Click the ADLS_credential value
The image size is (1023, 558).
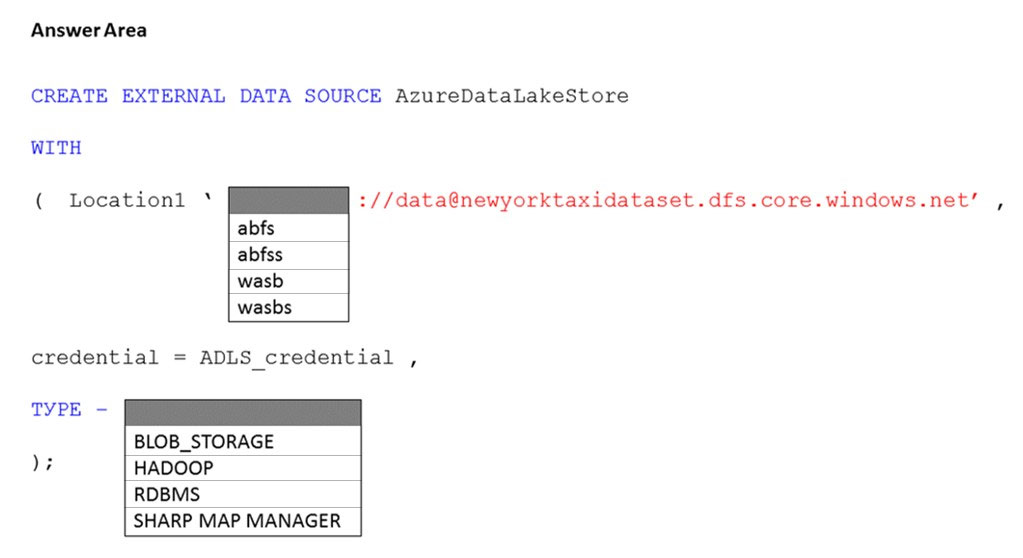coord(296,358)
